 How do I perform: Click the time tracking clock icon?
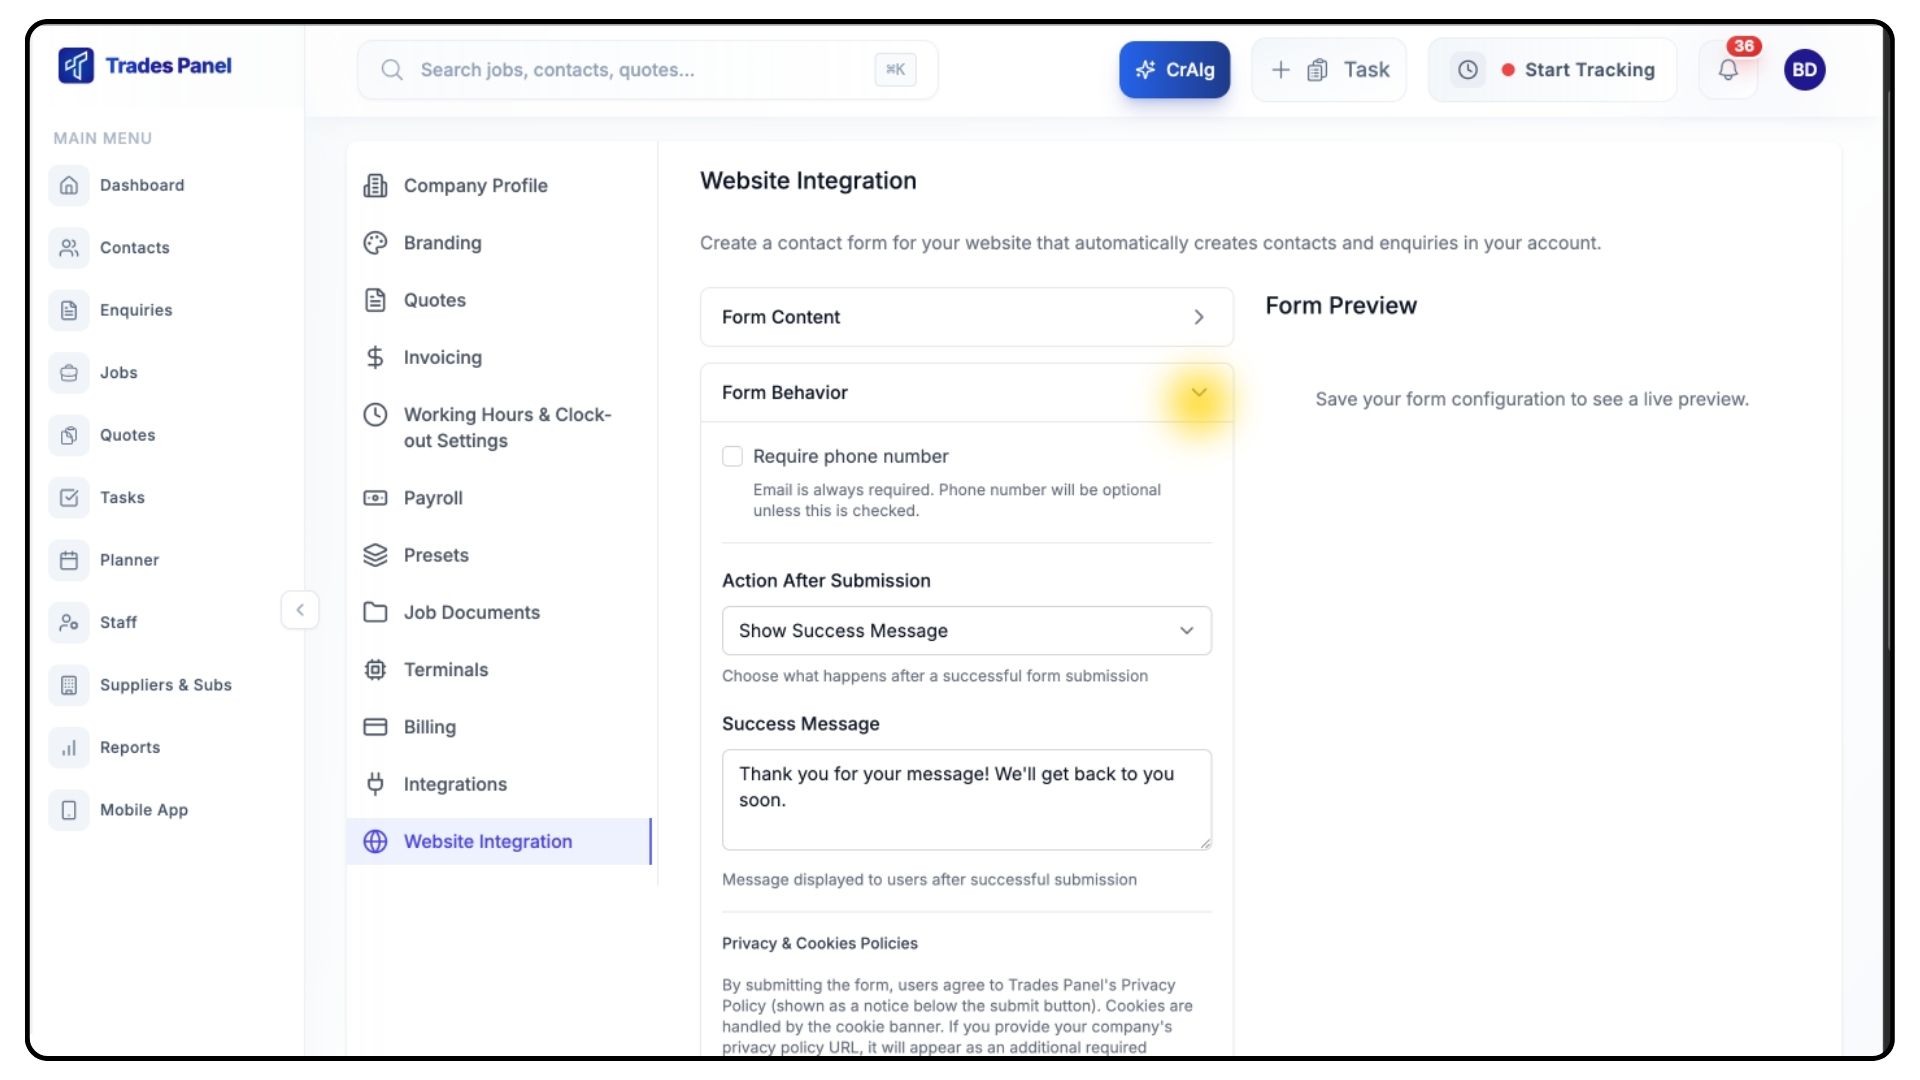1467,70
